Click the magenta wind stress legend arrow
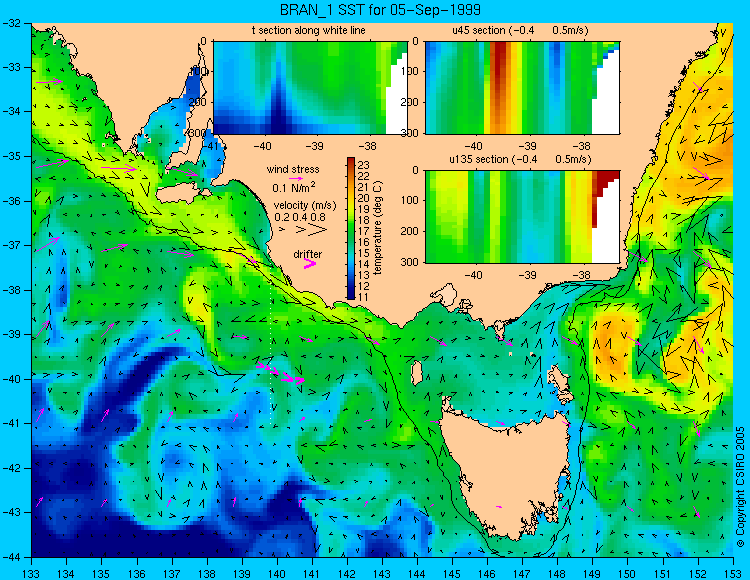The height and width of the screenshot is (580, 750). point(296,178)
